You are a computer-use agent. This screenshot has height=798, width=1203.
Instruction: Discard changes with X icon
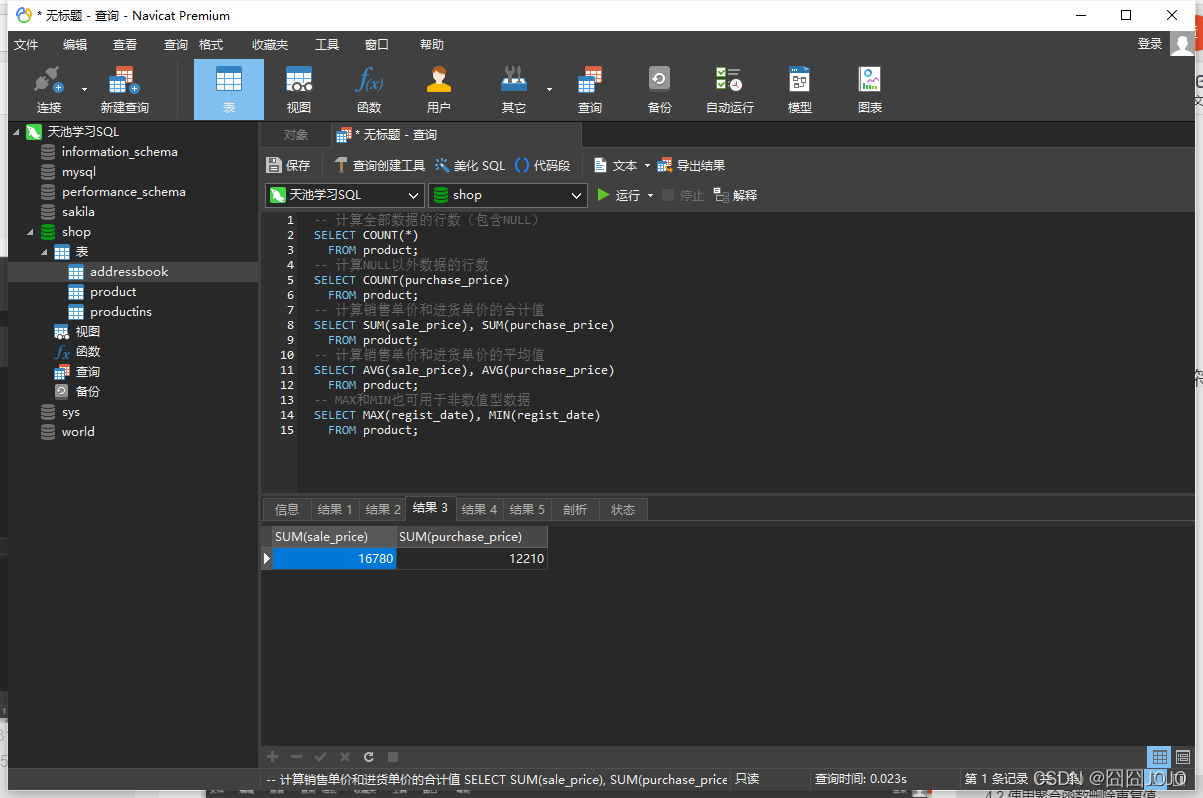345,757
